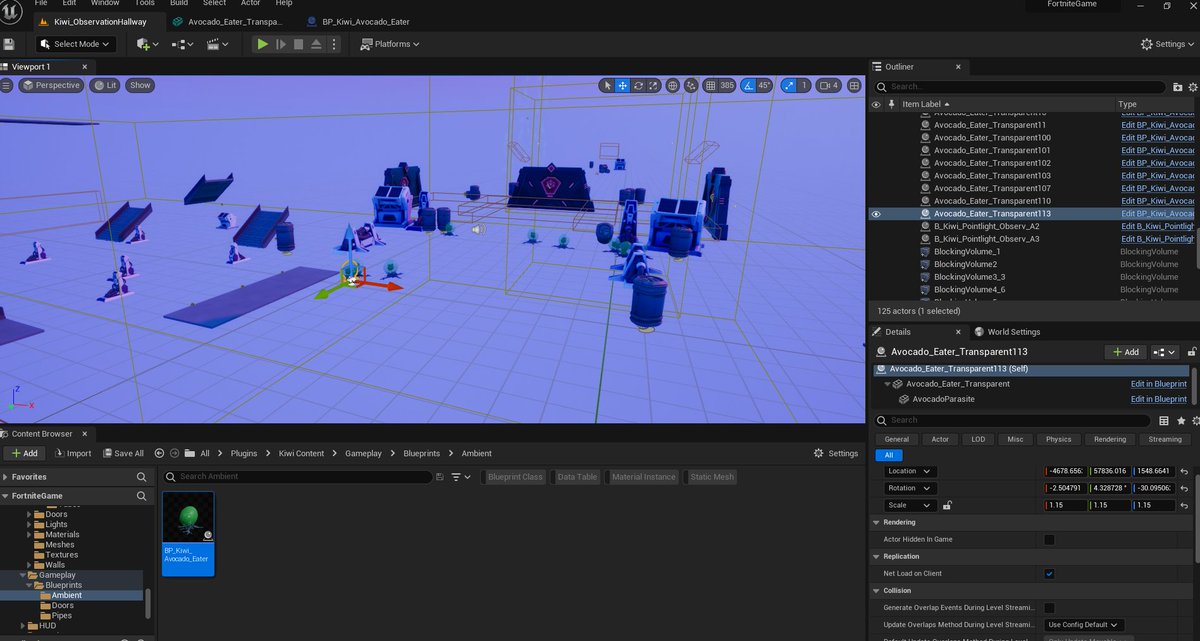Toggle scale snapping icon
This screenshot has height=641, width=1200.
pos(788,85)
